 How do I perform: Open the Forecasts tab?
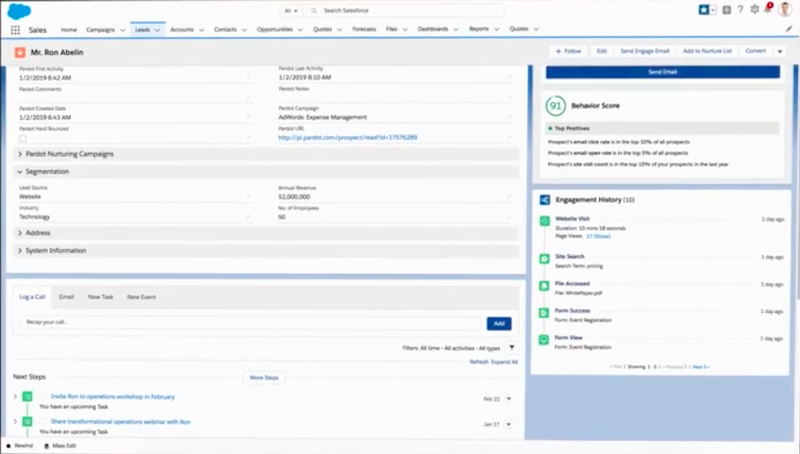click(x=364, y=29)
